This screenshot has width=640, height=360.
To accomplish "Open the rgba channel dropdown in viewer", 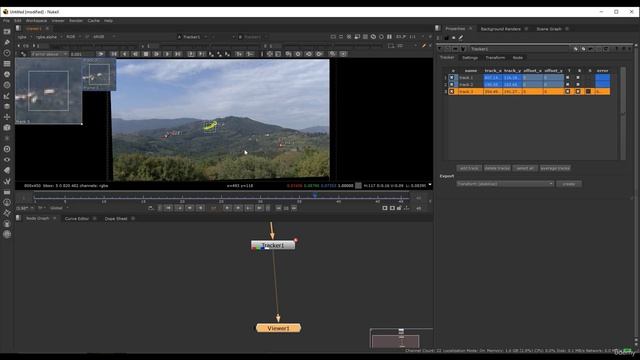I will coord(24,37).
